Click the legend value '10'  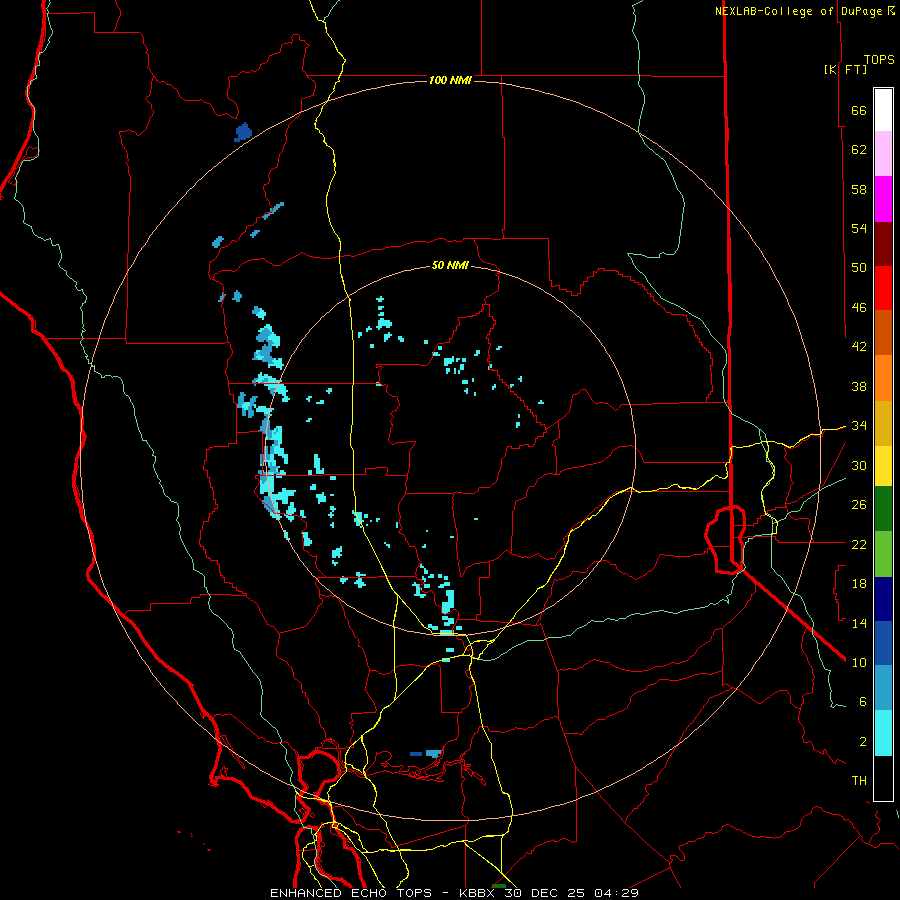click(x=859, y=662)
